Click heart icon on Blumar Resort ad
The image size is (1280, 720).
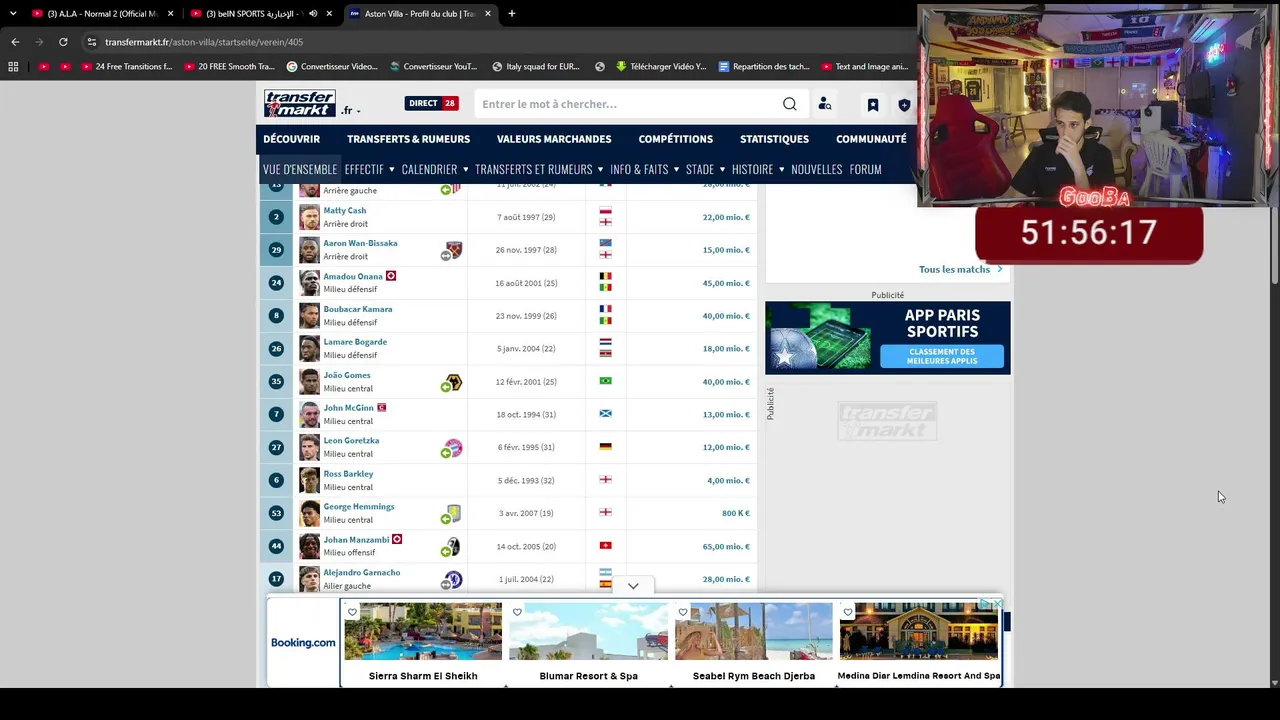[x=517, y=612]
